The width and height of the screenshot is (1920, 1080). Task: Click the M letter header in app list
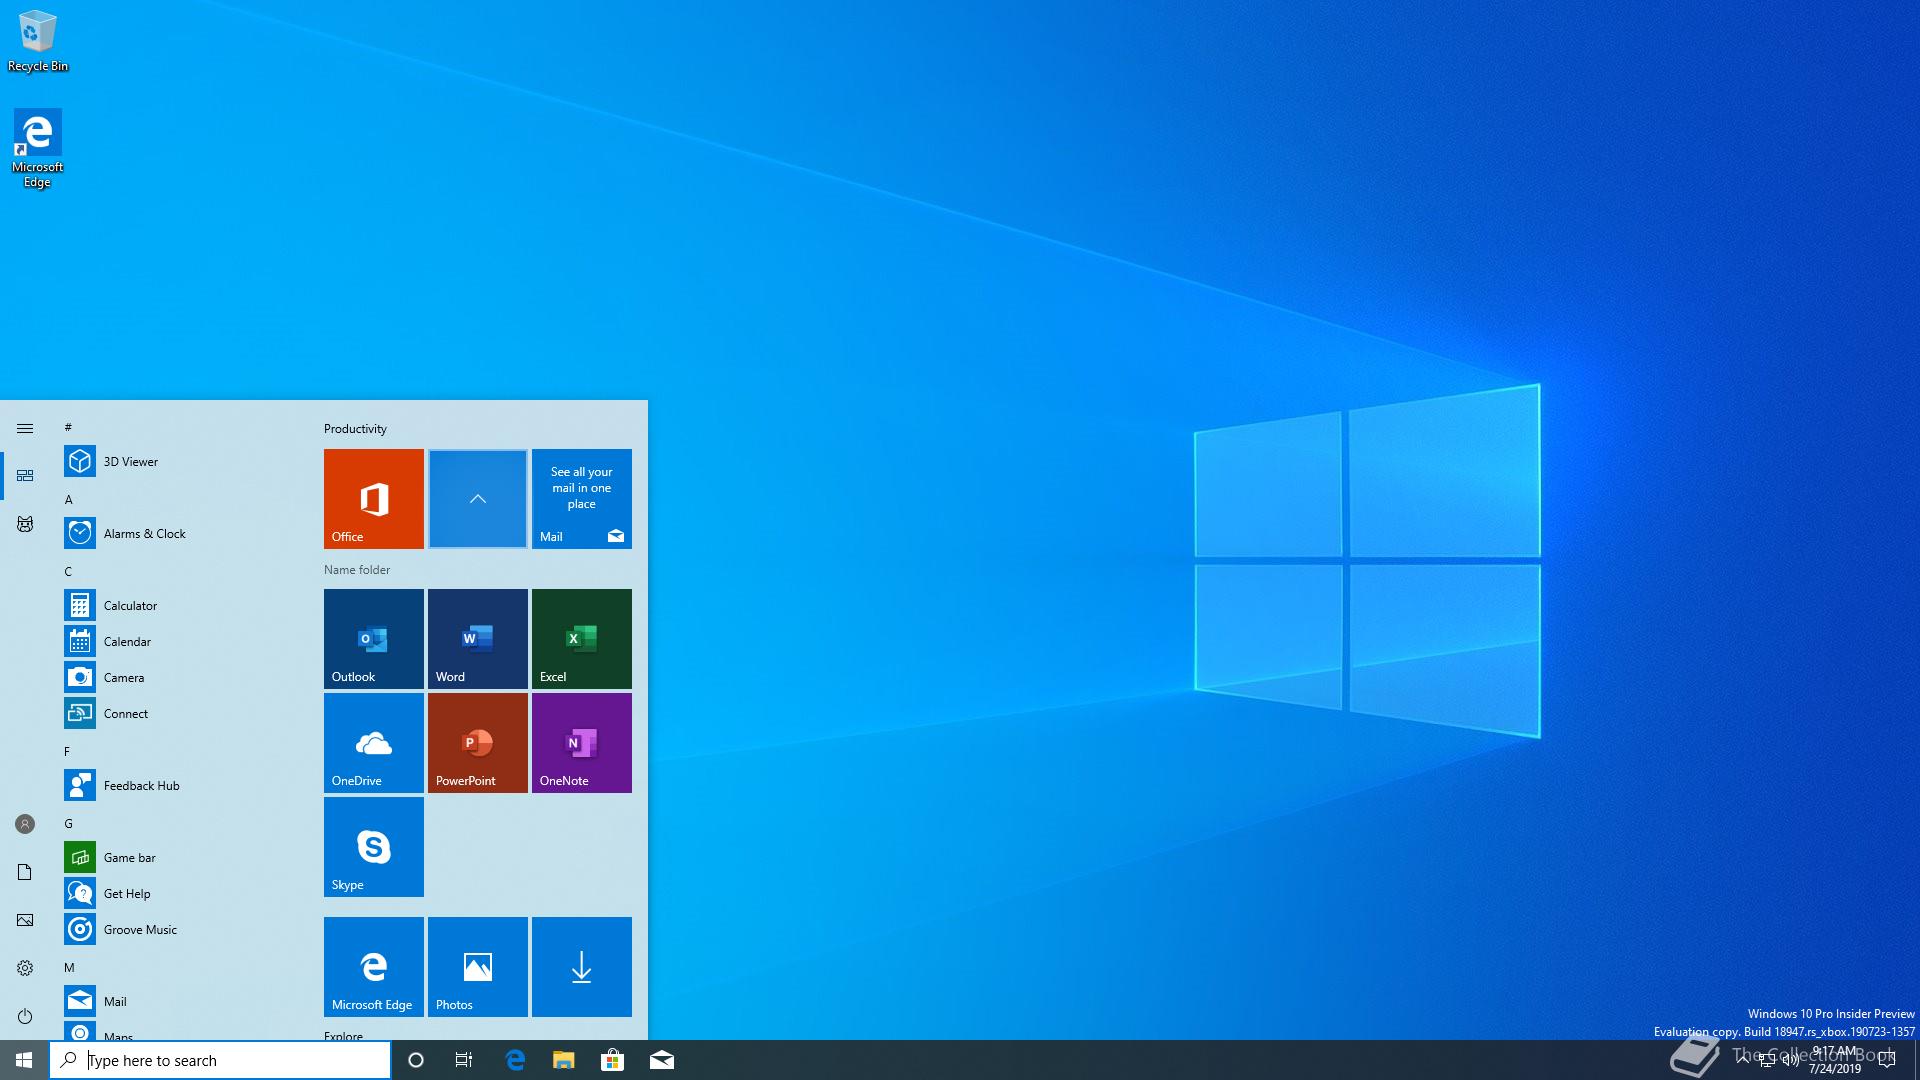point(70,967)
